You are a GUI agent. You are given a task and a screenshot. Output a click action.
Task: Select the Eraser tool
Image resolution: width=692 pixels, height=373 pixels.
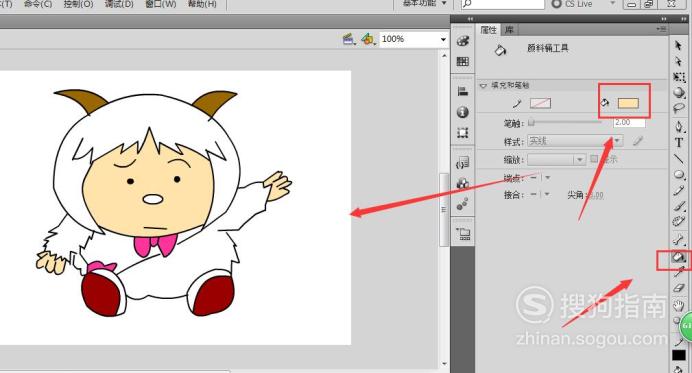[x=678, y=288]
